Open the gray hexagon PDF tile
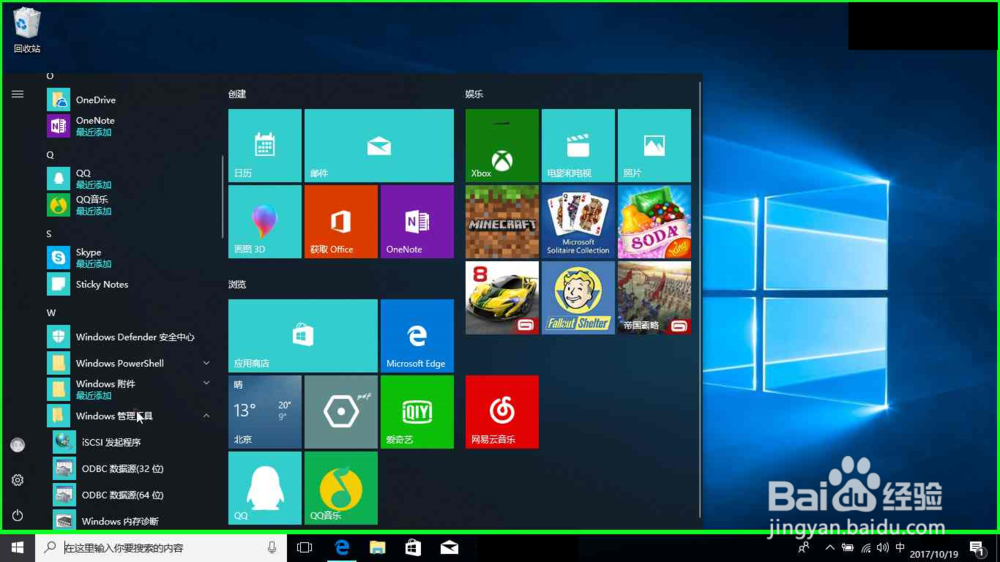This screenshot has width=1000, height=562. (341, 411)
